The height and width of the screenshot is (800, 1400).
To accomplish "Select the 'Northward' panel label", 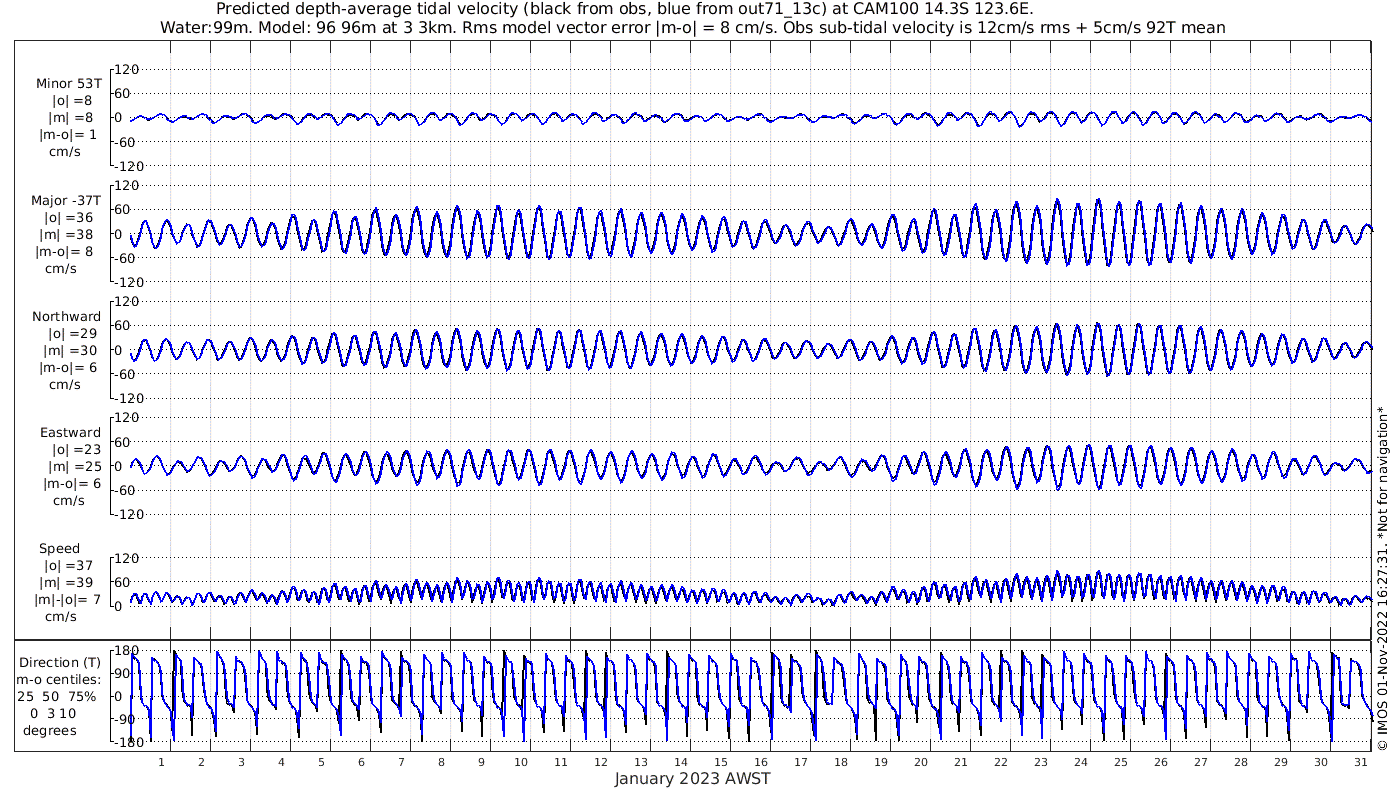I will point(67,317).
